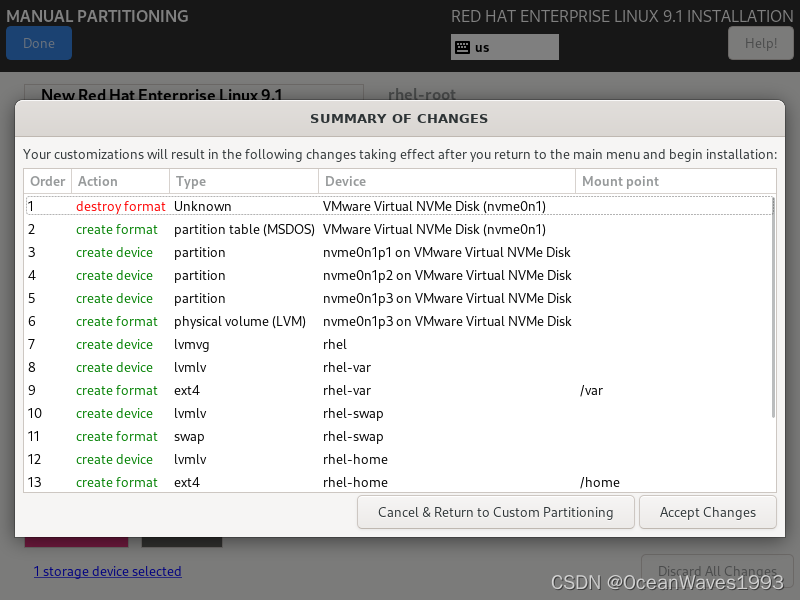Select row 8 rhel-var lvmlv device cell
The width and height of the screenshot is (800, 600).
(347, 367)
